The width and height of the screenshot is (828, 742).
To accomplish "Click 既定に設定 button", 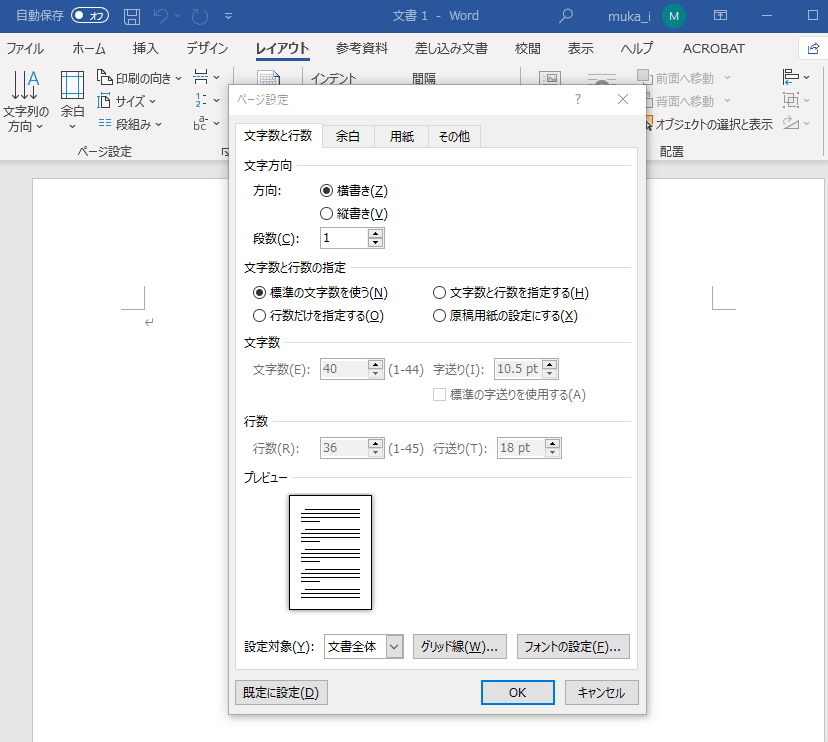I will click(x=281, y=692).
